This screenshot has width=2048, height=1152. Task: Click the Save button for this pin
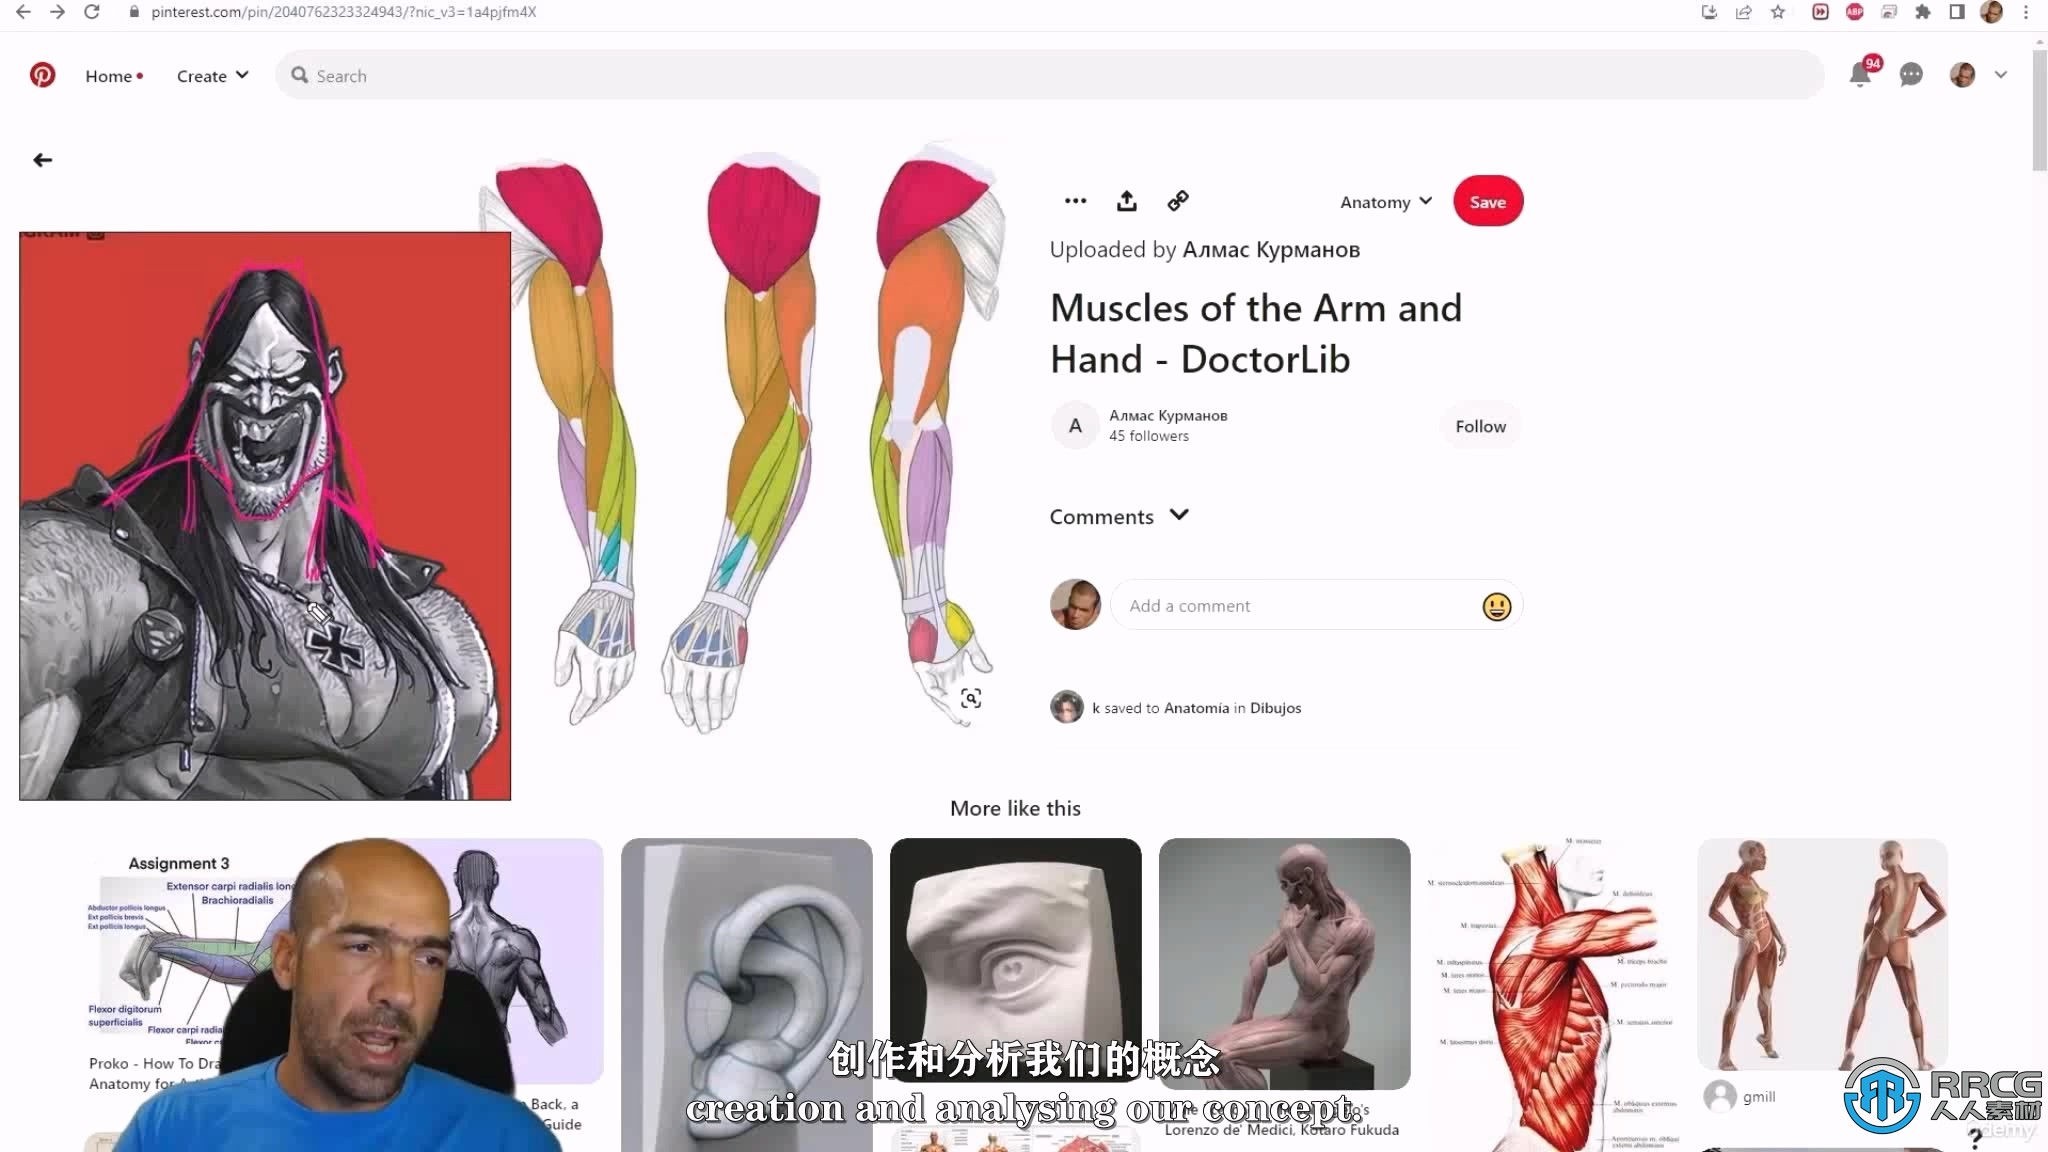point(1487,201)
